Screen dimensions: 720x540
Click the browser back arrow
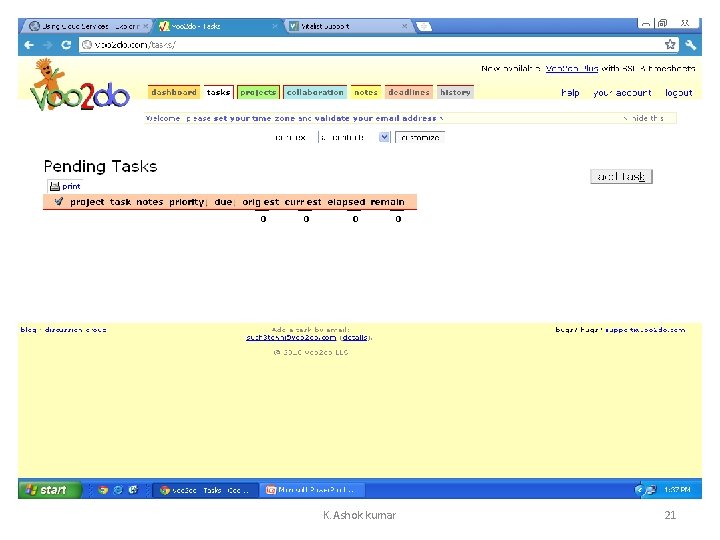(x=29, y=45)
